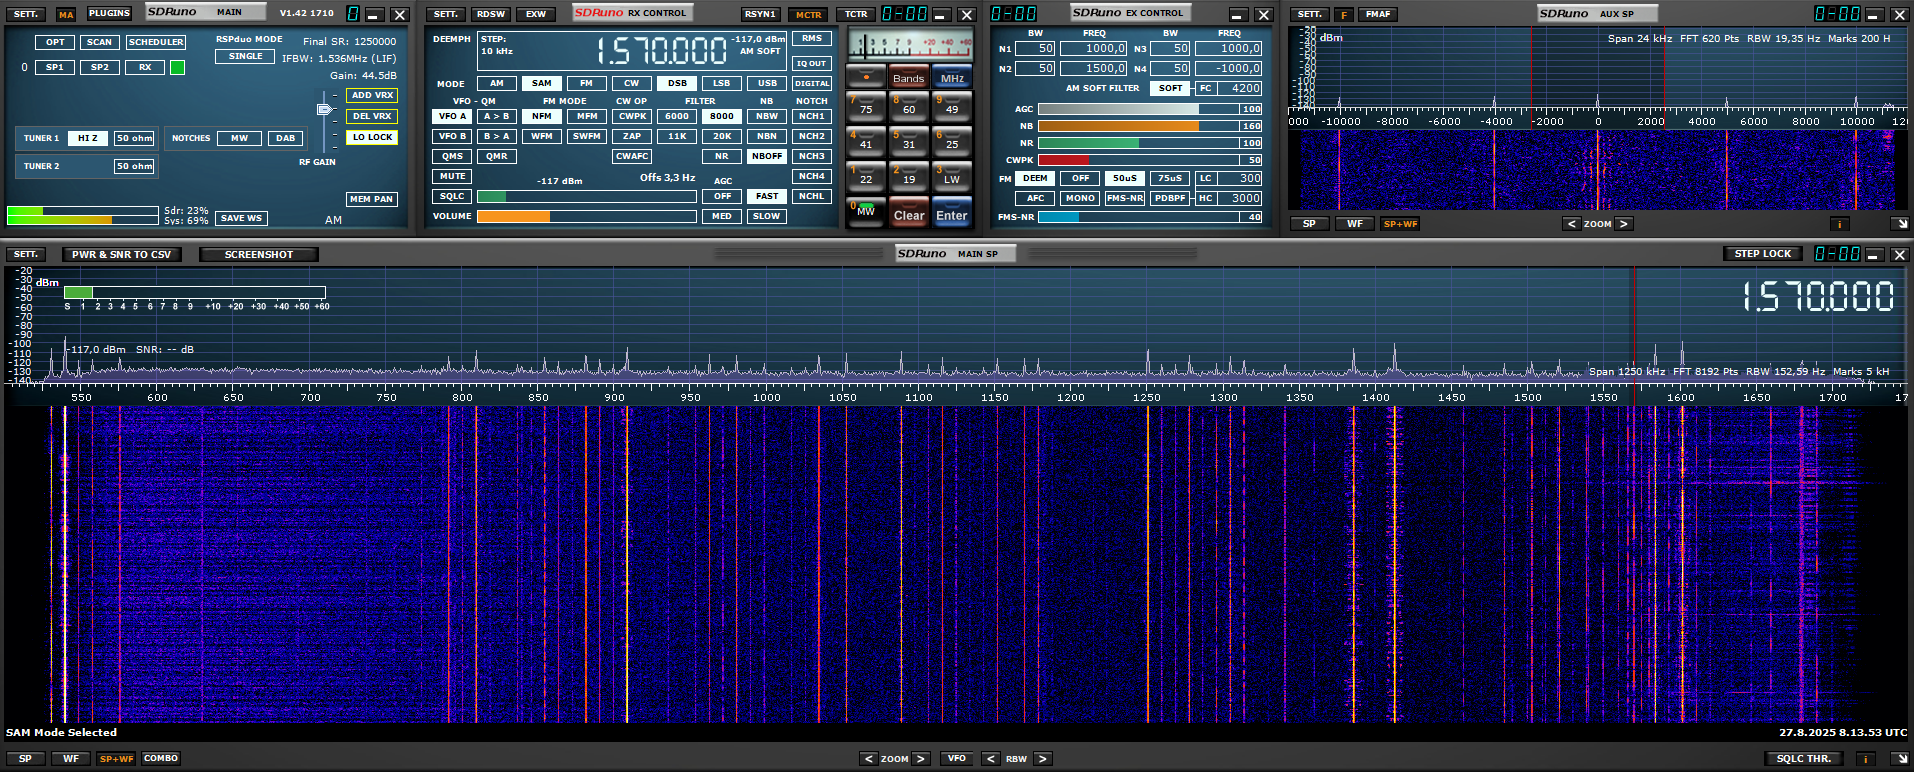Click the green stream status square in Main panel
This screenshot has height=772, width=1914.
(x=177, y=67)
